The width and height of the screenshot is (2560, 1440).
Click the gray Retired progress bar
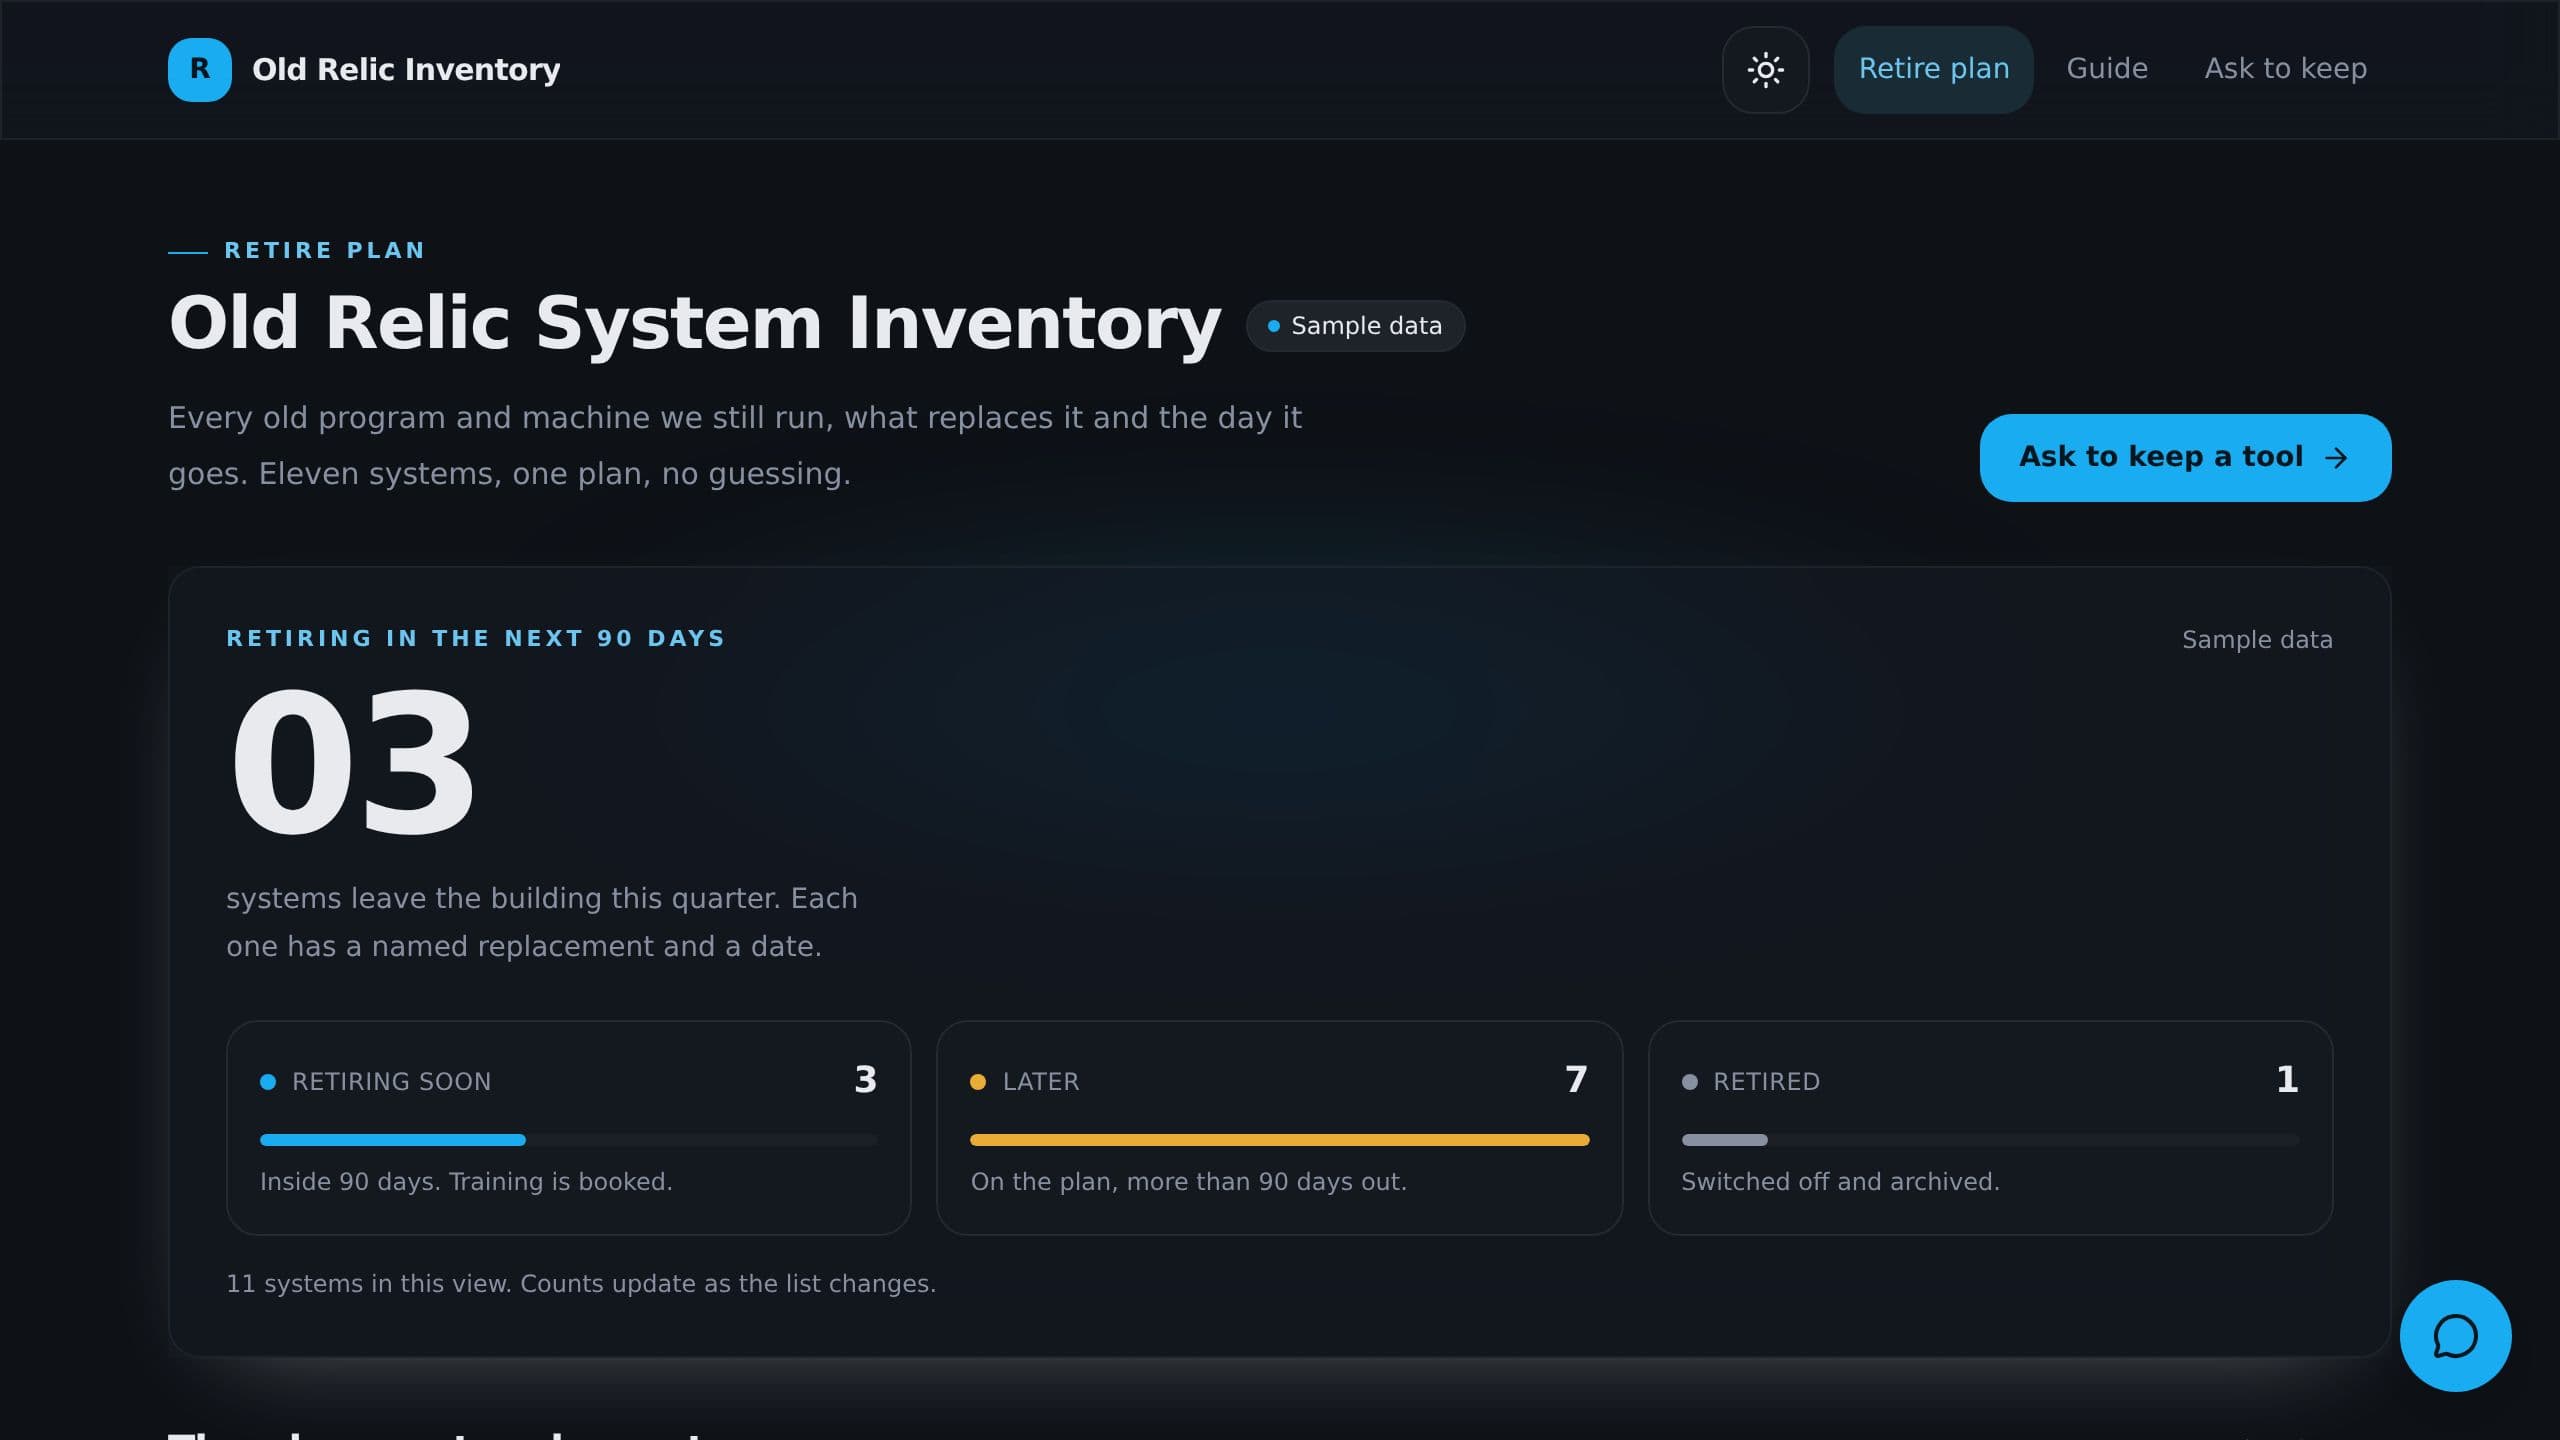coord(1724,1140)
